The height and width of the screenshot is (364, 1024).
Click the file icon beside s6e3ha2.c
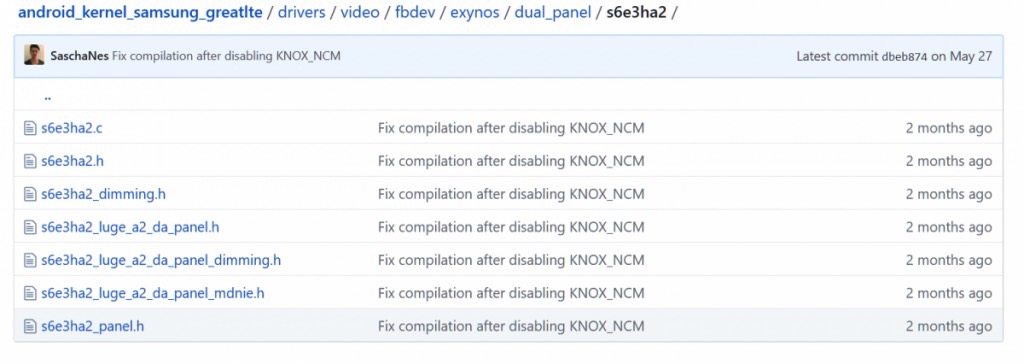click(x=29, y=128)
